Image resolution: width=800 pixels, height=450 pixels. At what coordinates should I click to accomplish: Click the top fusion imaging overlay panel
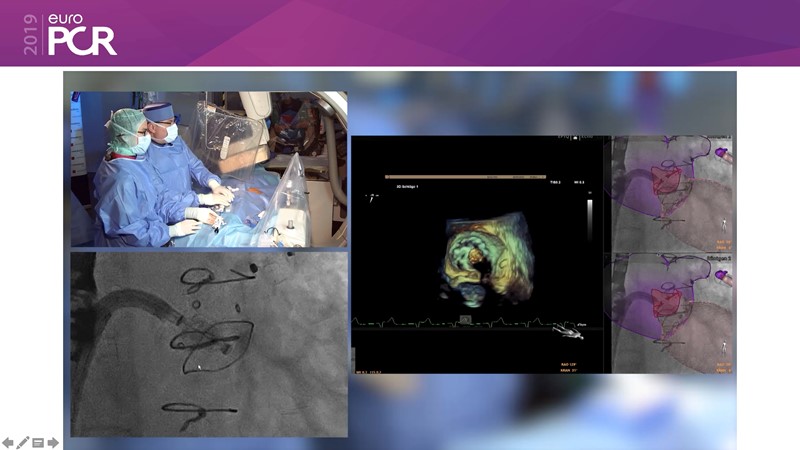(672, 193)
